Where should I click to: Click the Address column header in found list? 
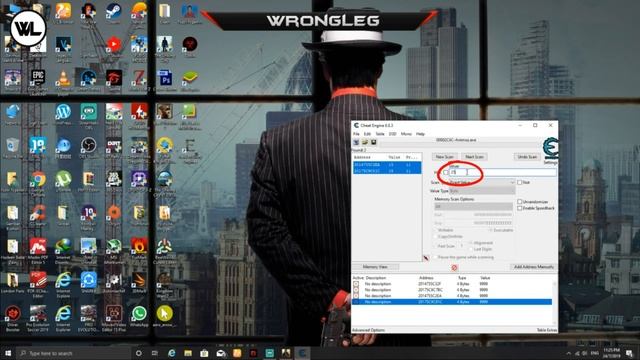(x=362, y=157)
